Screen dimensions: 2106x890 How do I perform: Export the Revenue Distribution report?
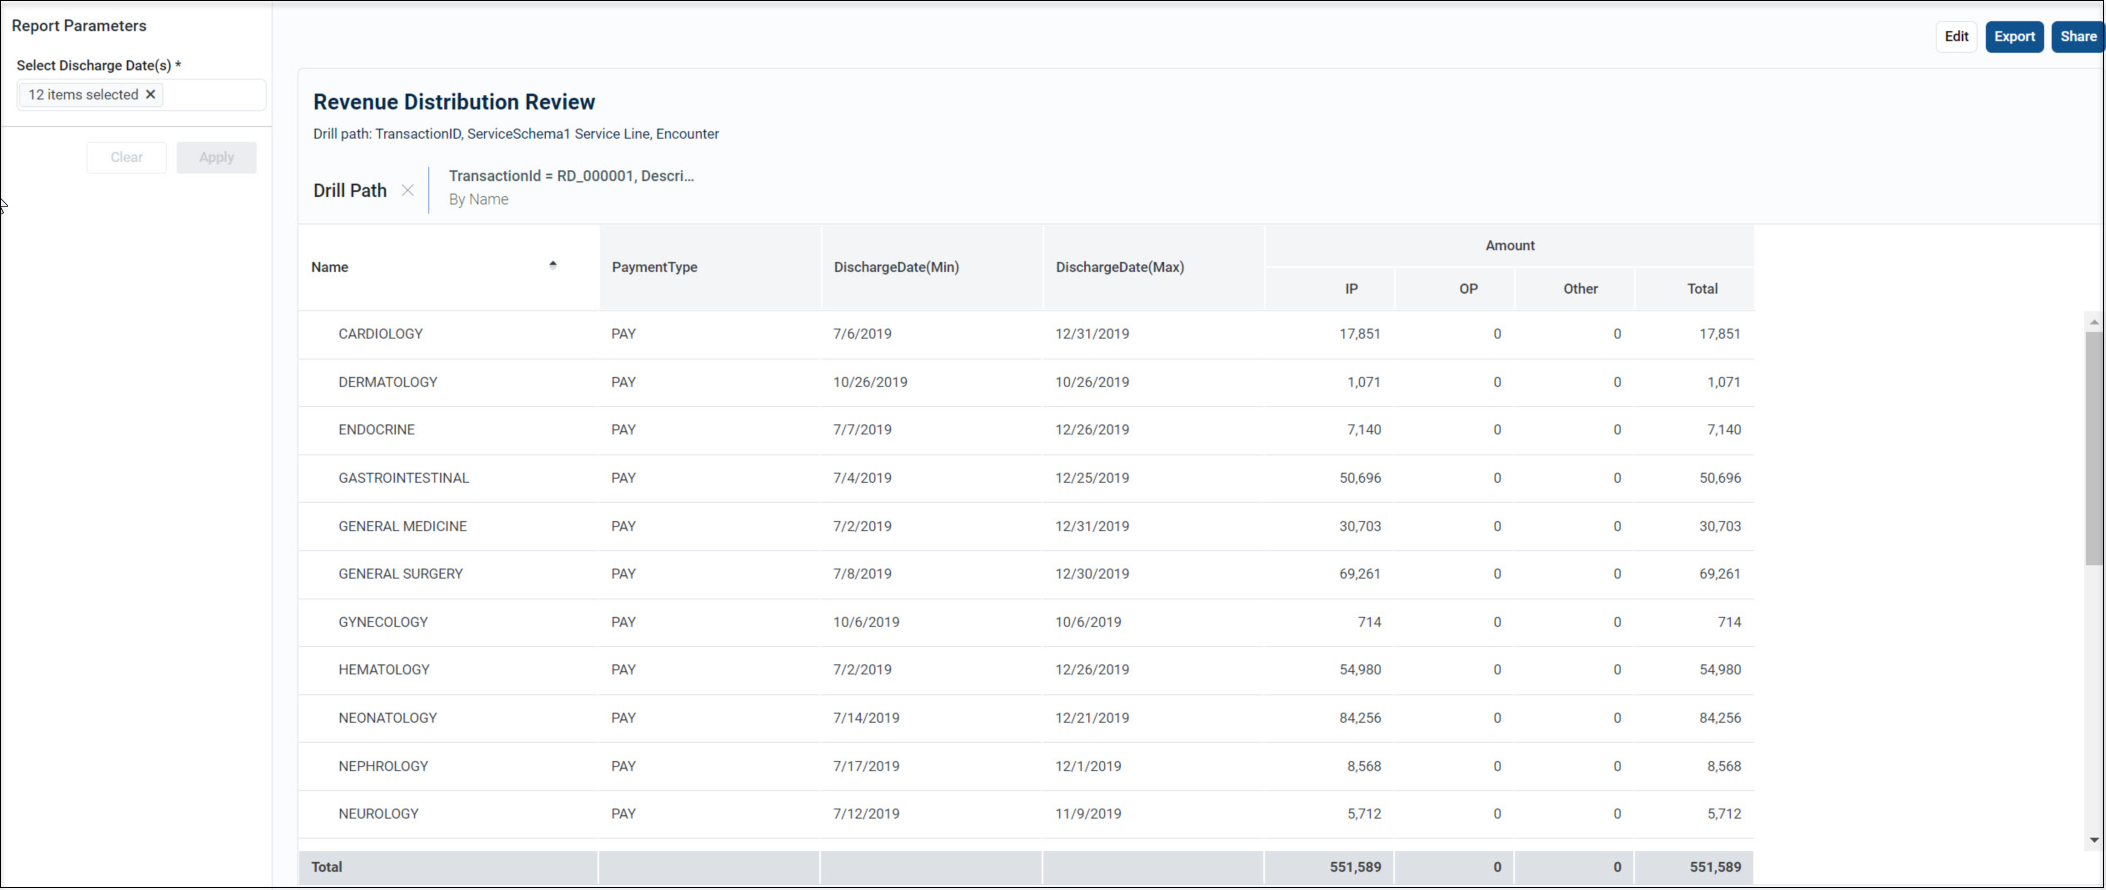point(2014,36)
